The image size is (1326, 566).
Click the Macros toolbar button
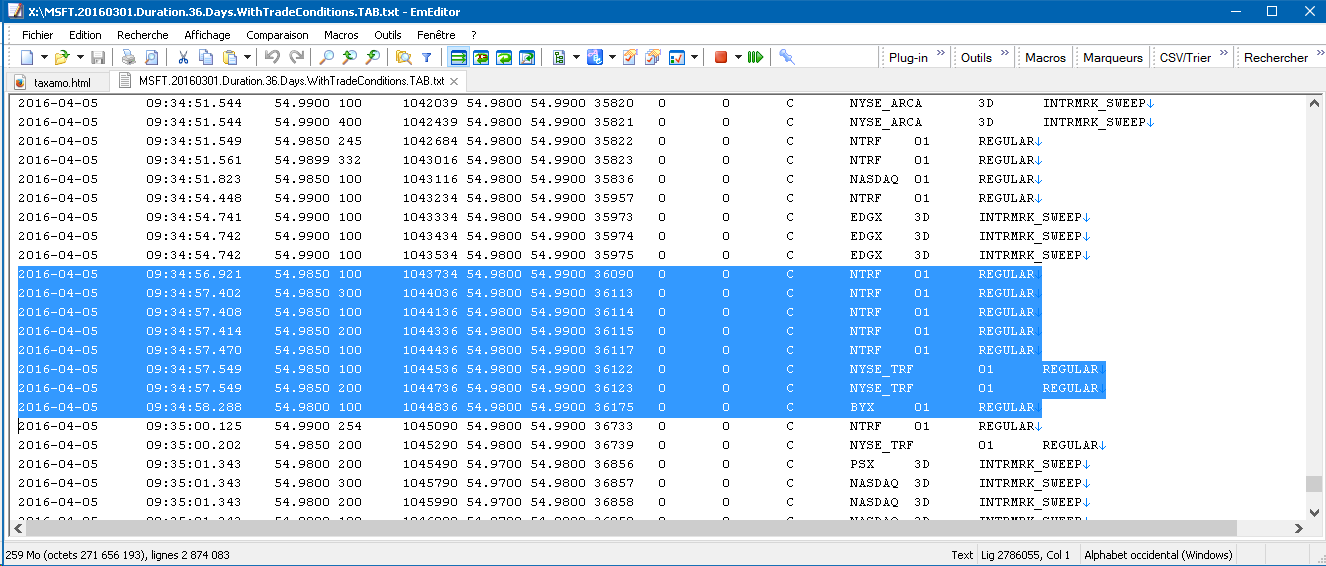pos(1045,57)
